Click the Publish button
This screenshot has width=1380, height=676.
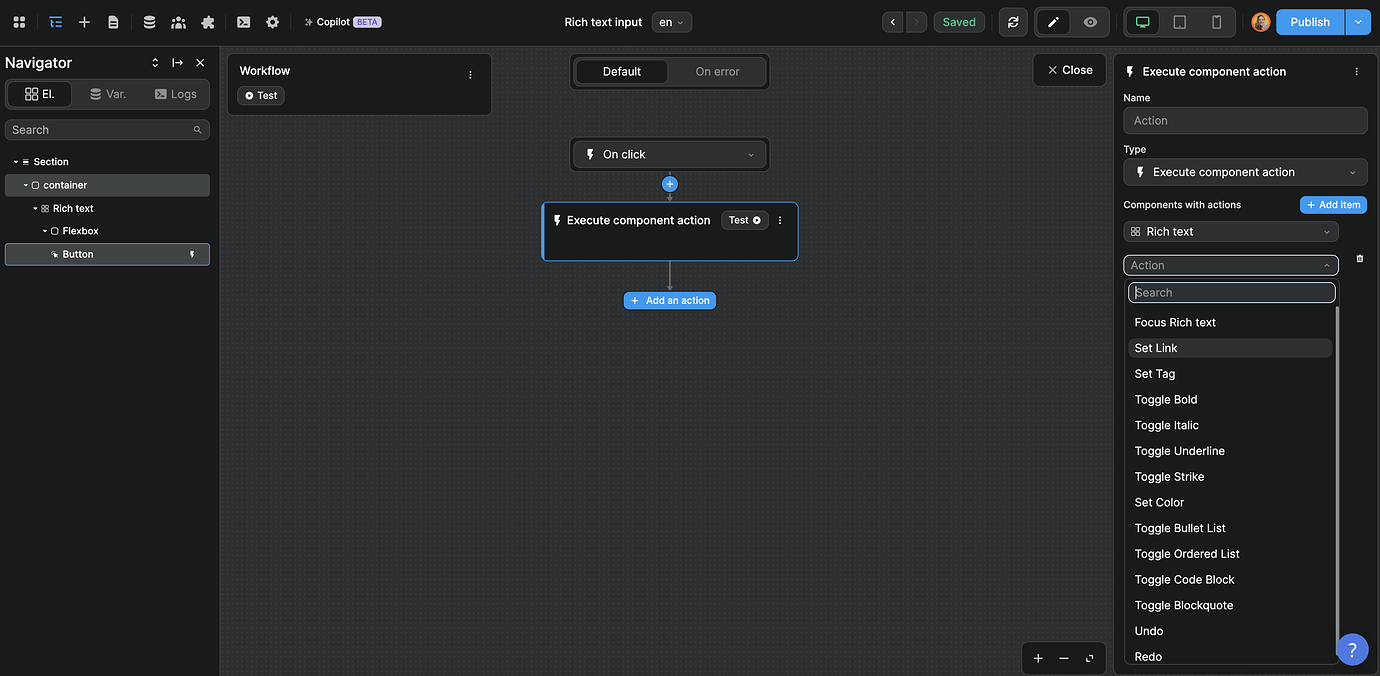click(x=1309, y=21)
